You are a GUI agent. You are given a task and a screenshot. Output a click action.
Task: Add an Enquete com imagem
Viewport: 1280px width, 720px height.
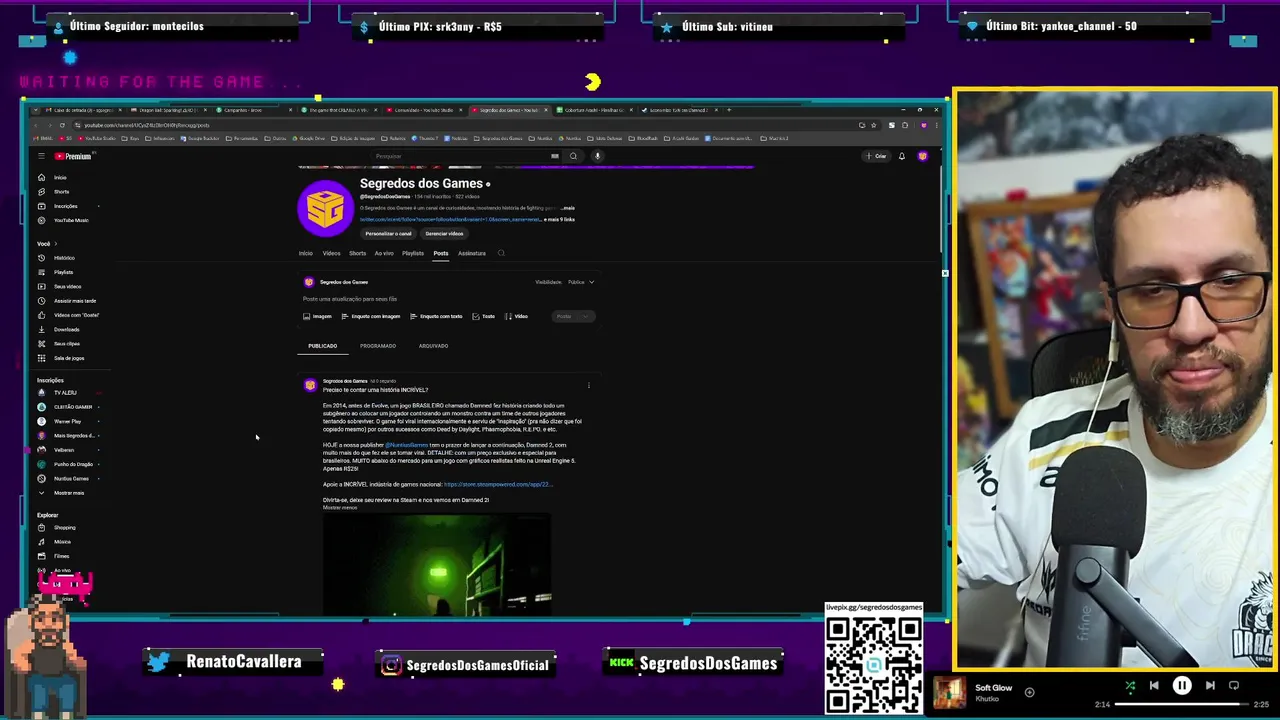pyautogui.click(x=370, y=316)
